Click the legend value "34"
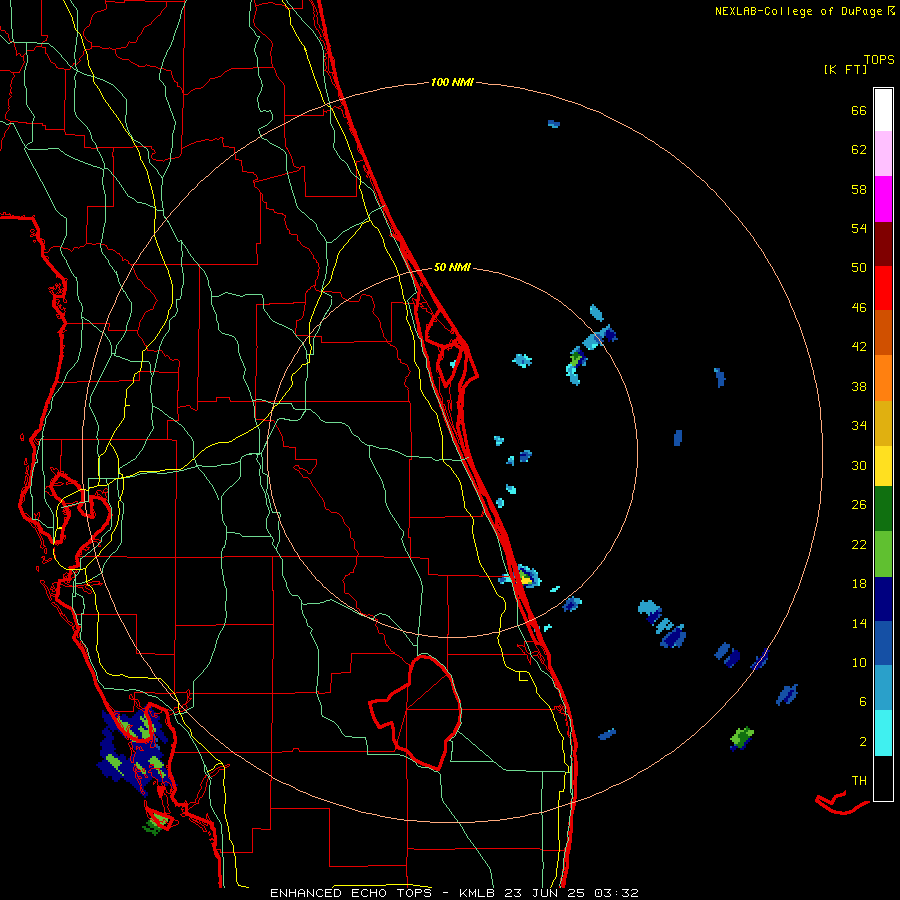This screenshot has height=900, width=900. [x=859, y=426]
